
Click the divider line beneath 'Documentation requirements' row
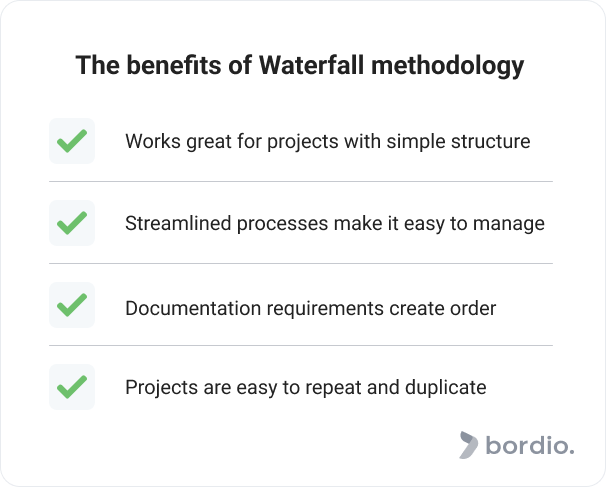coord(301,346)
